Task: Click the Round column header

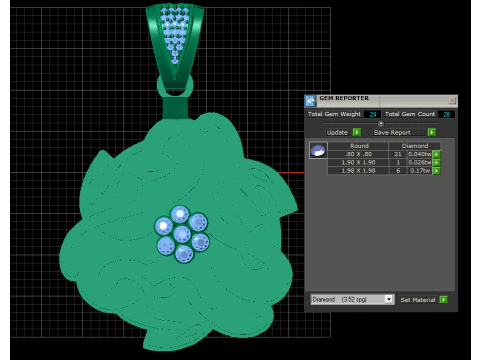Action: point(359,146)
